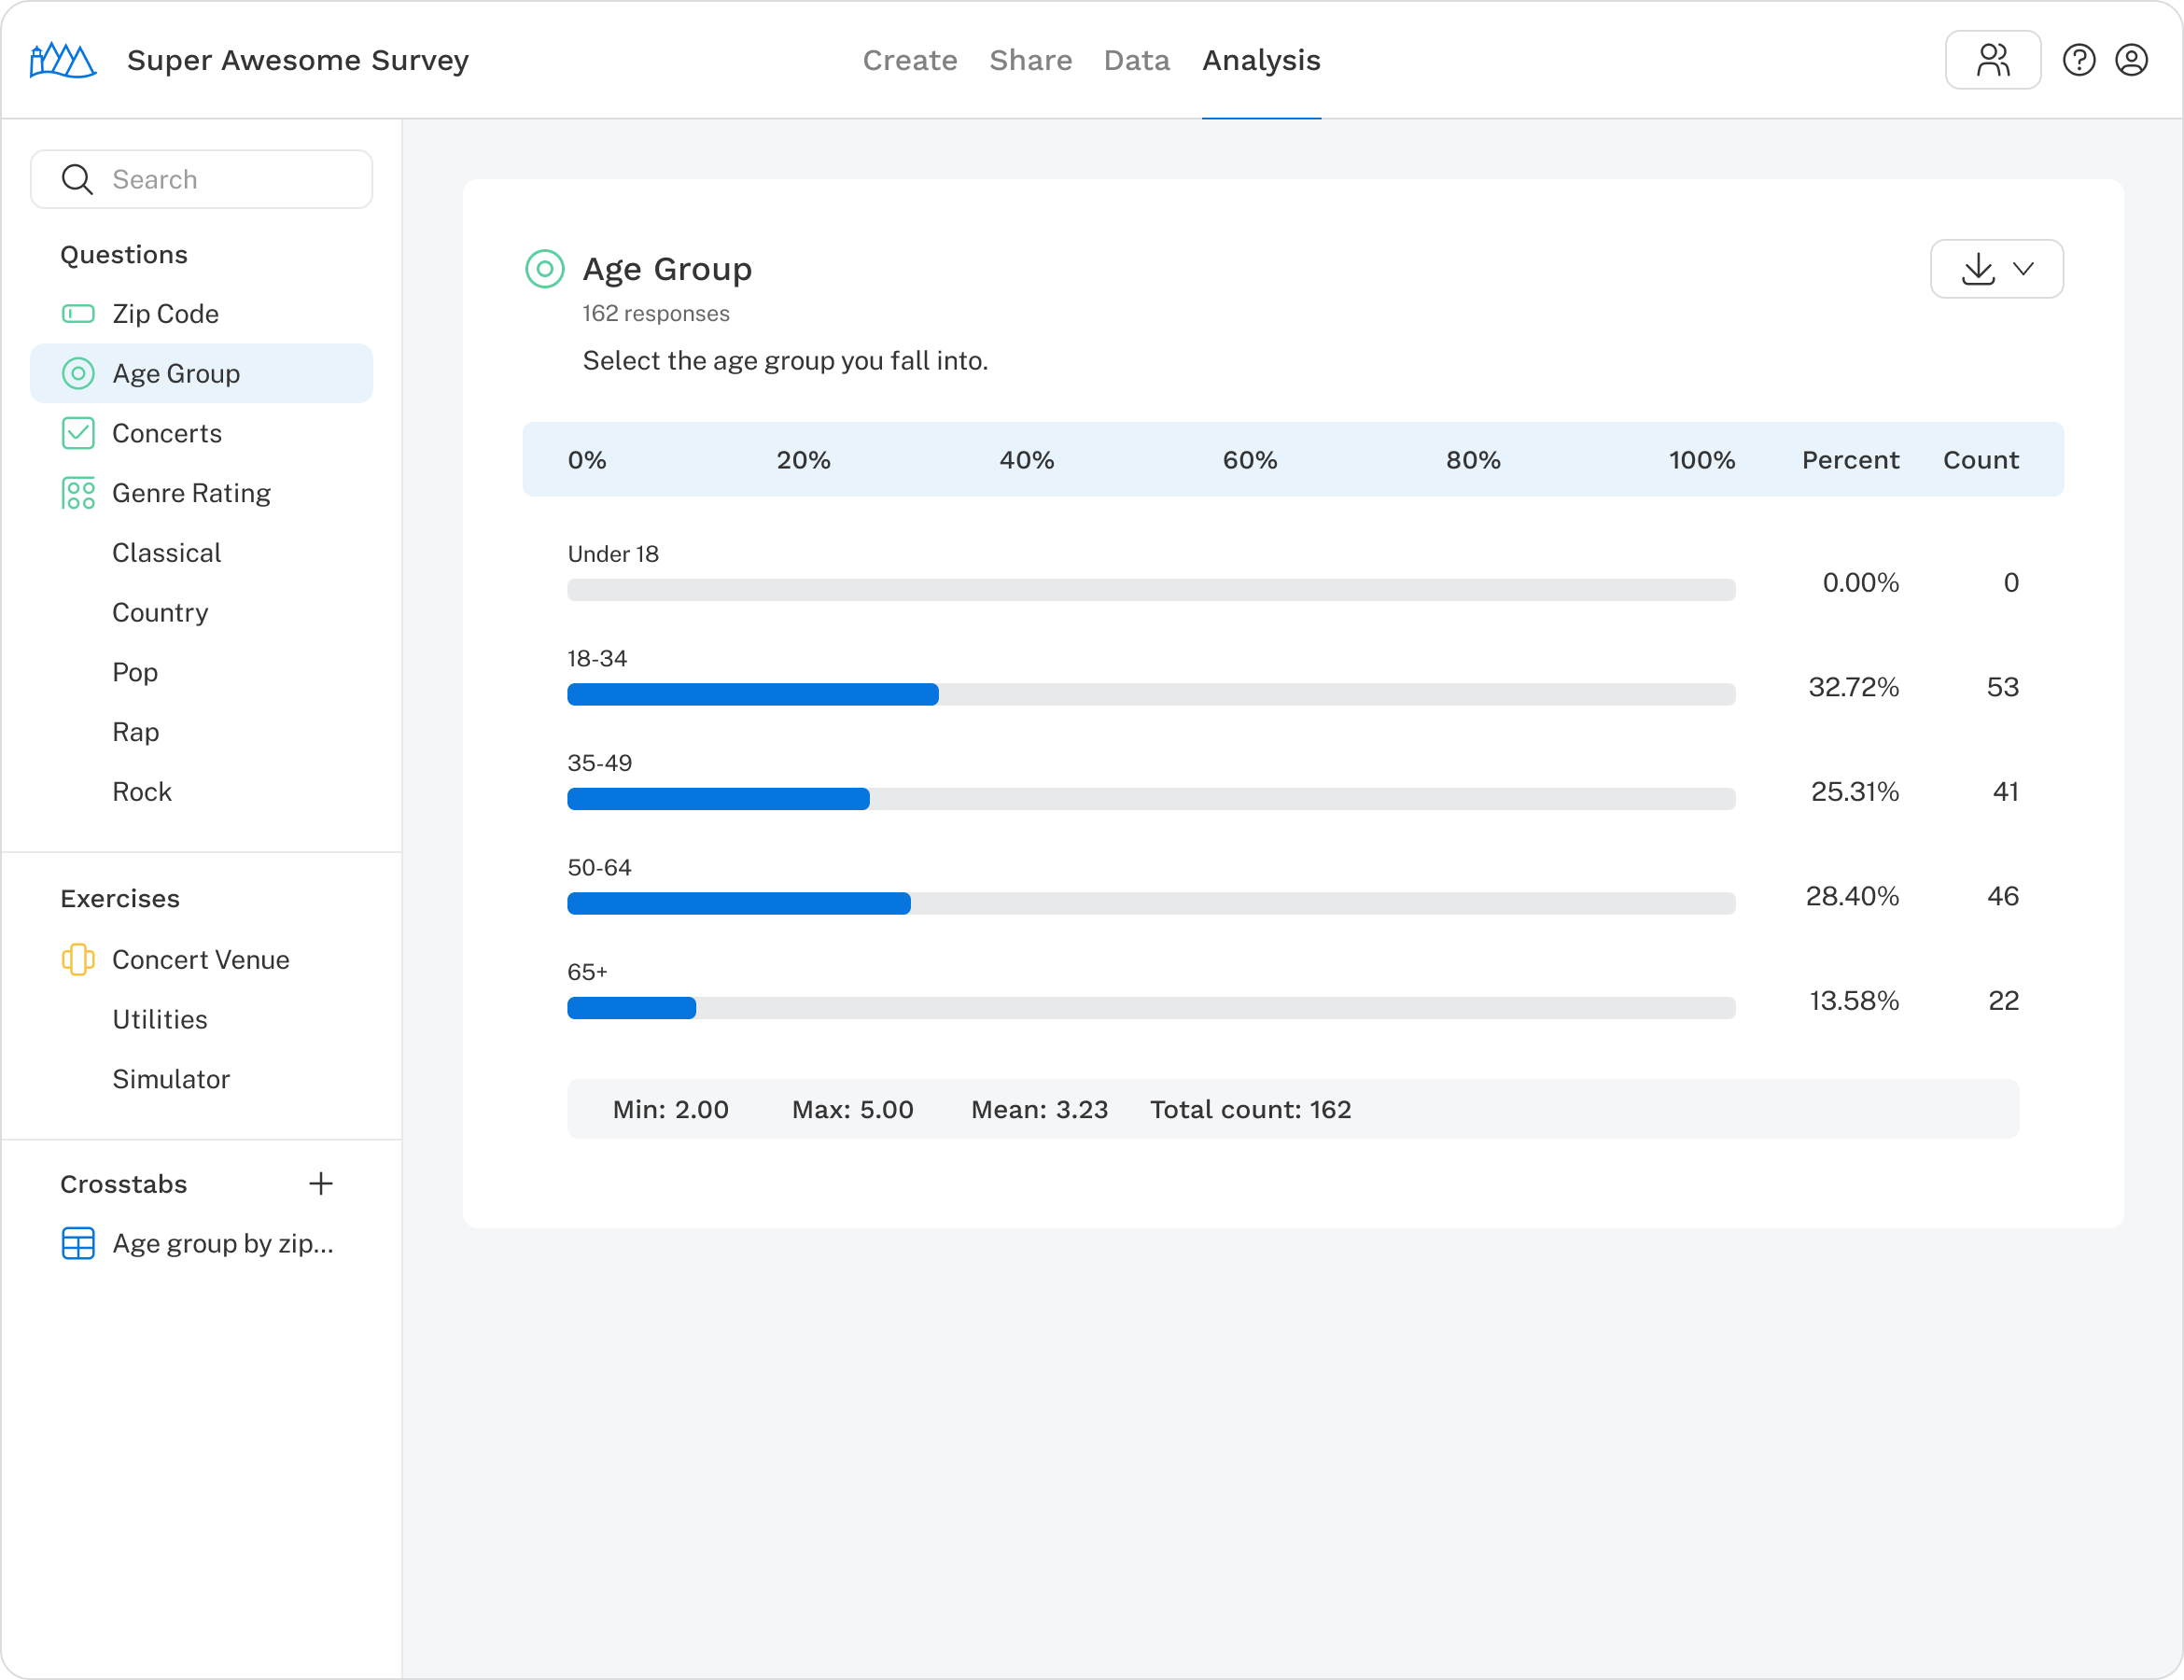Click the 65+ progress bar
2184x1680 pixels.
1151,1008
